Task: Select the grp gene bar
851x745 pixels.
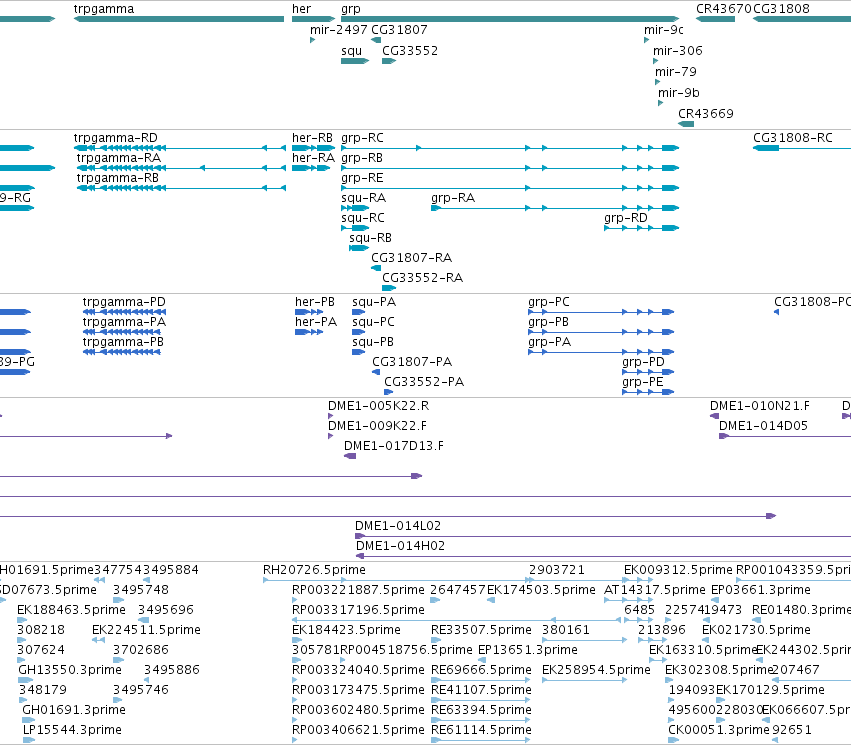Action: pos(510,19)
